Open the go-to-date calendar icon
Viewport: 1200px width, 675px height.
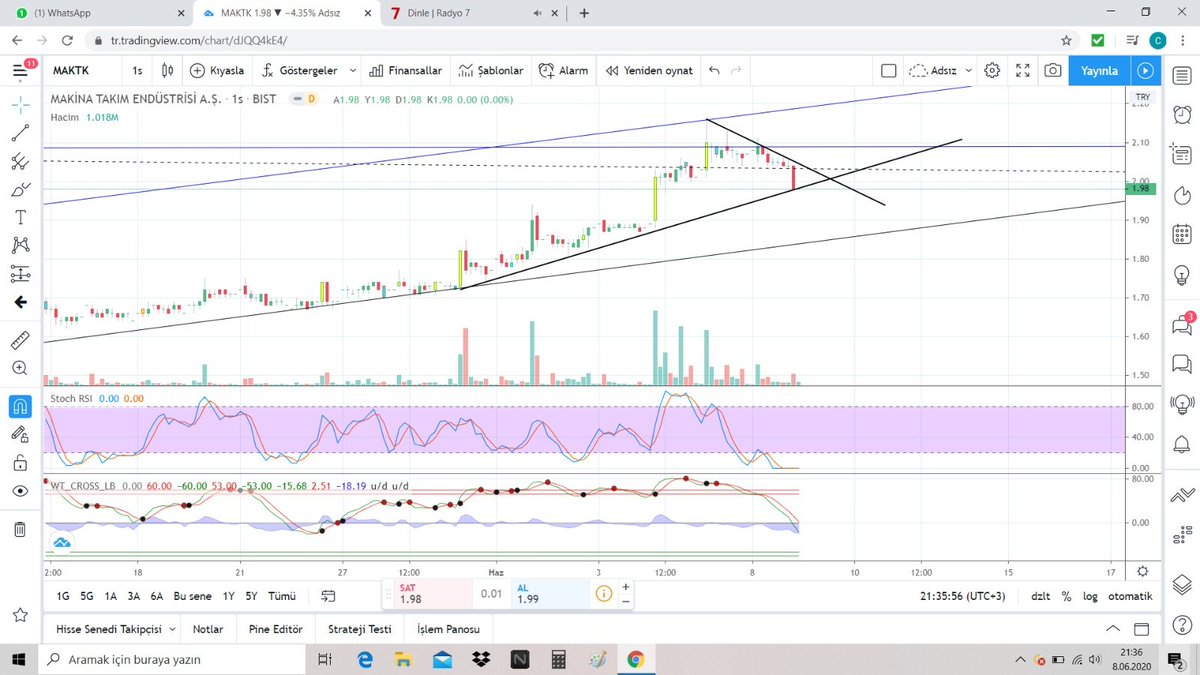pyautogui.click(x=328, y=596)
